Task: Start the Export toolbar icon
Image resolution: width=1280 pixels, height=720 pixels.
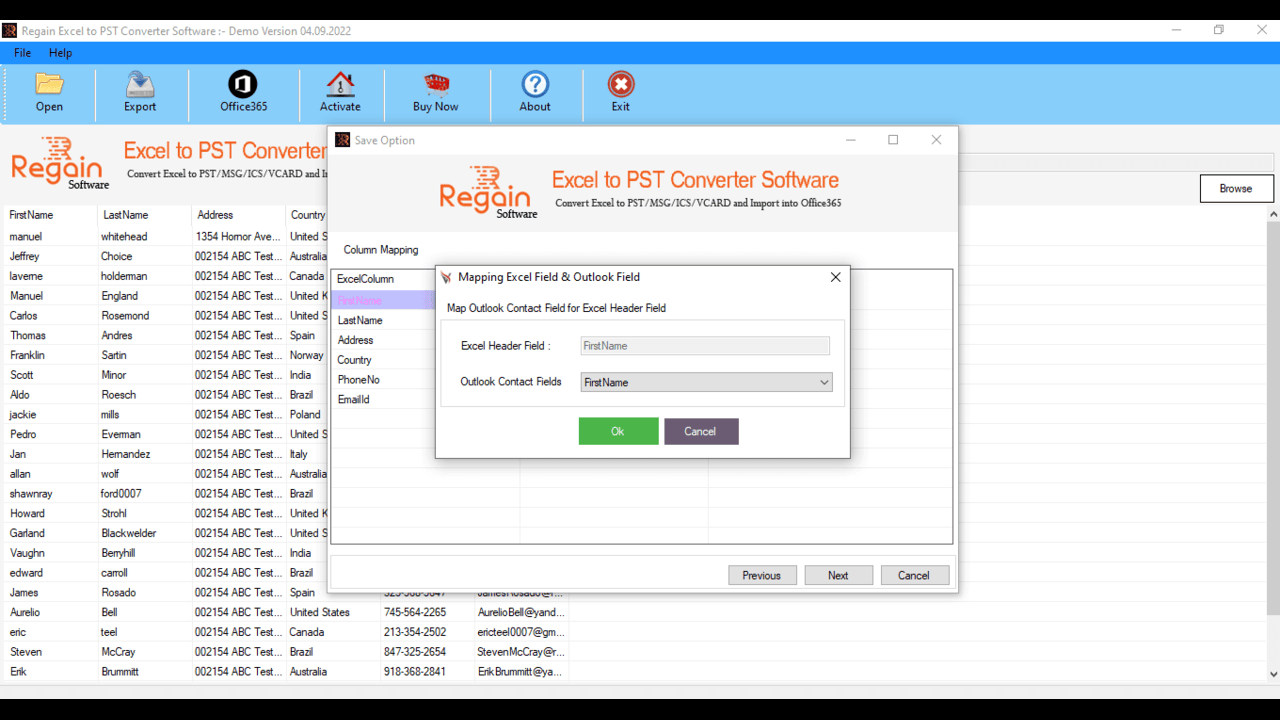Action: [x=140, y=93]
